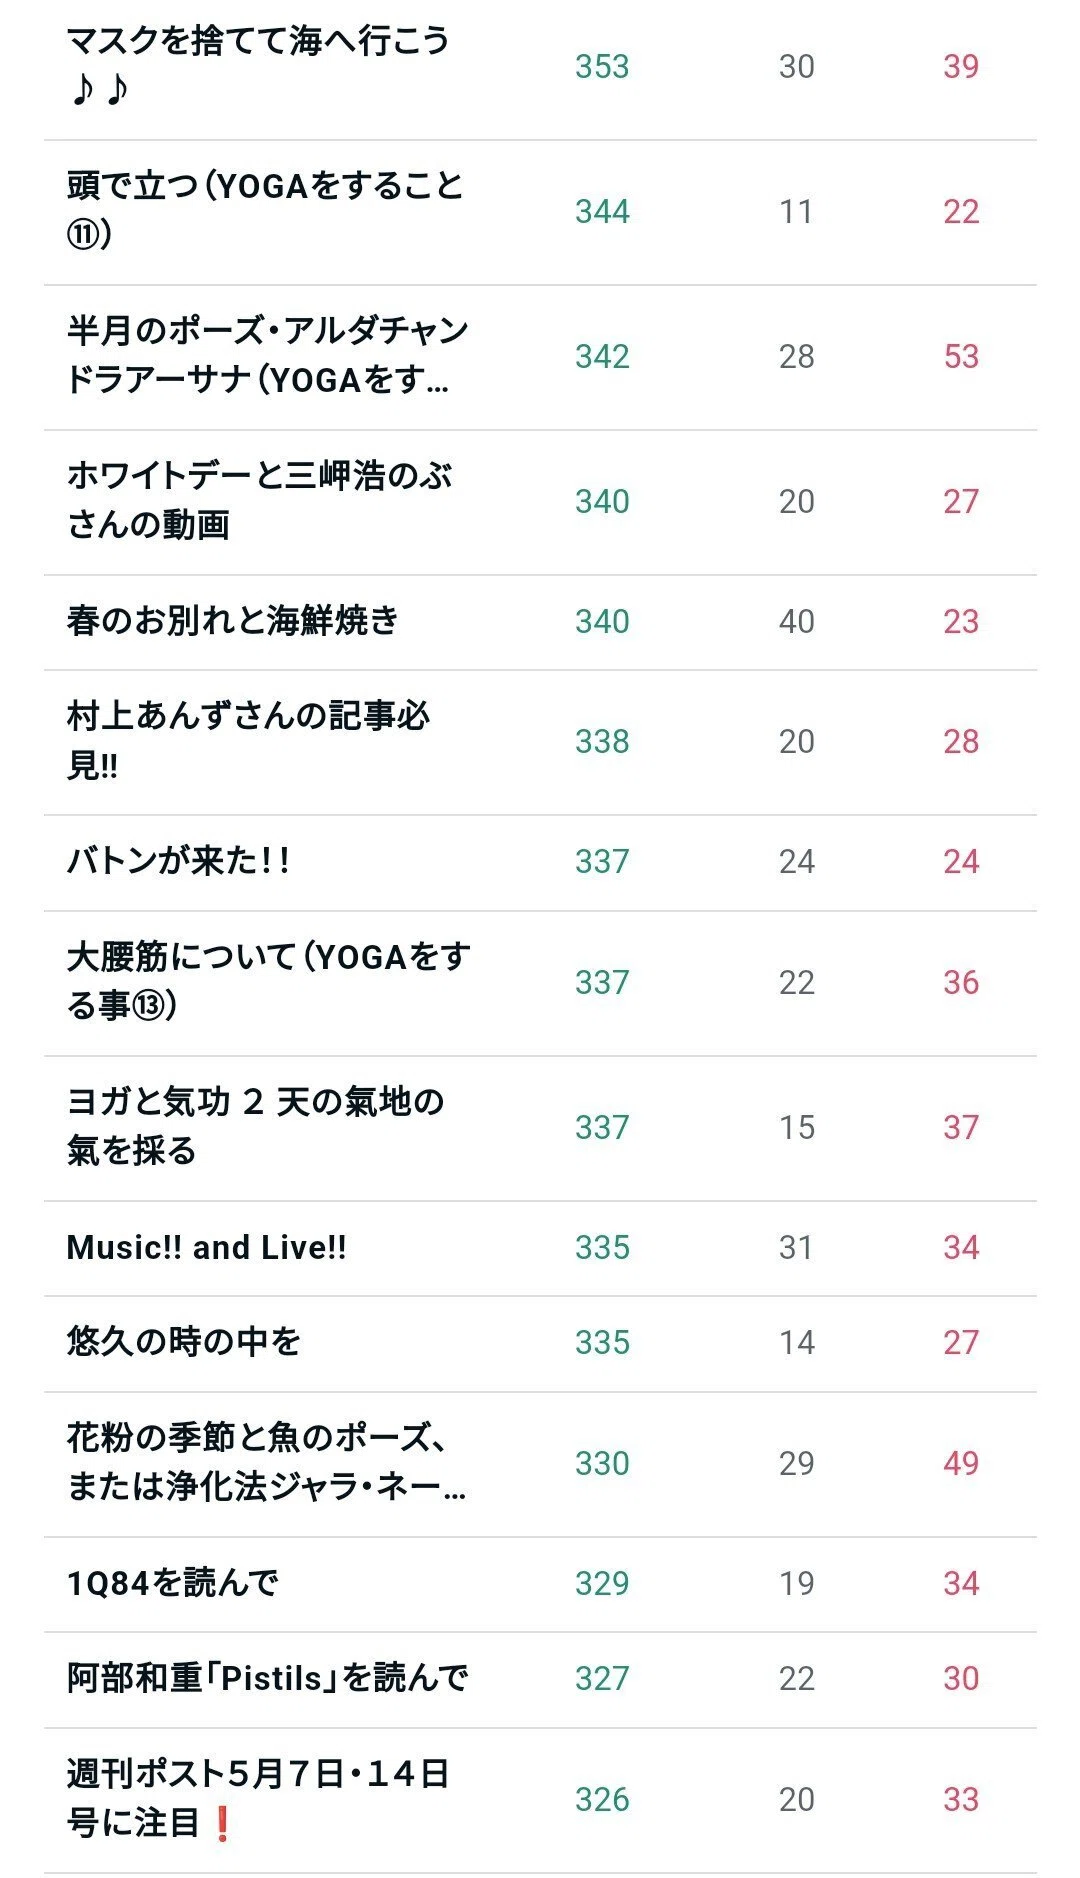Viewport: 1080px width, 1878px height.
Task: Open article マスクを捨てて海へ行こう
Action: (258, 66)
